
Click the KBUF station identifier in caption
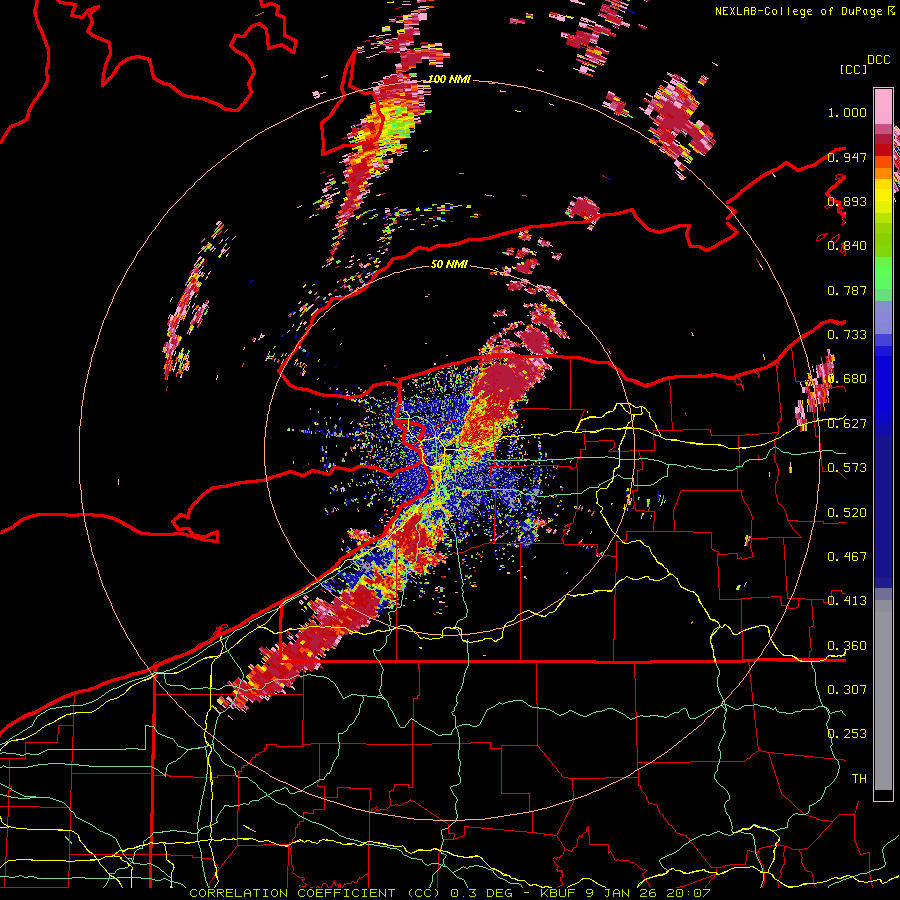pyautogui.click(x=559, y=893)
